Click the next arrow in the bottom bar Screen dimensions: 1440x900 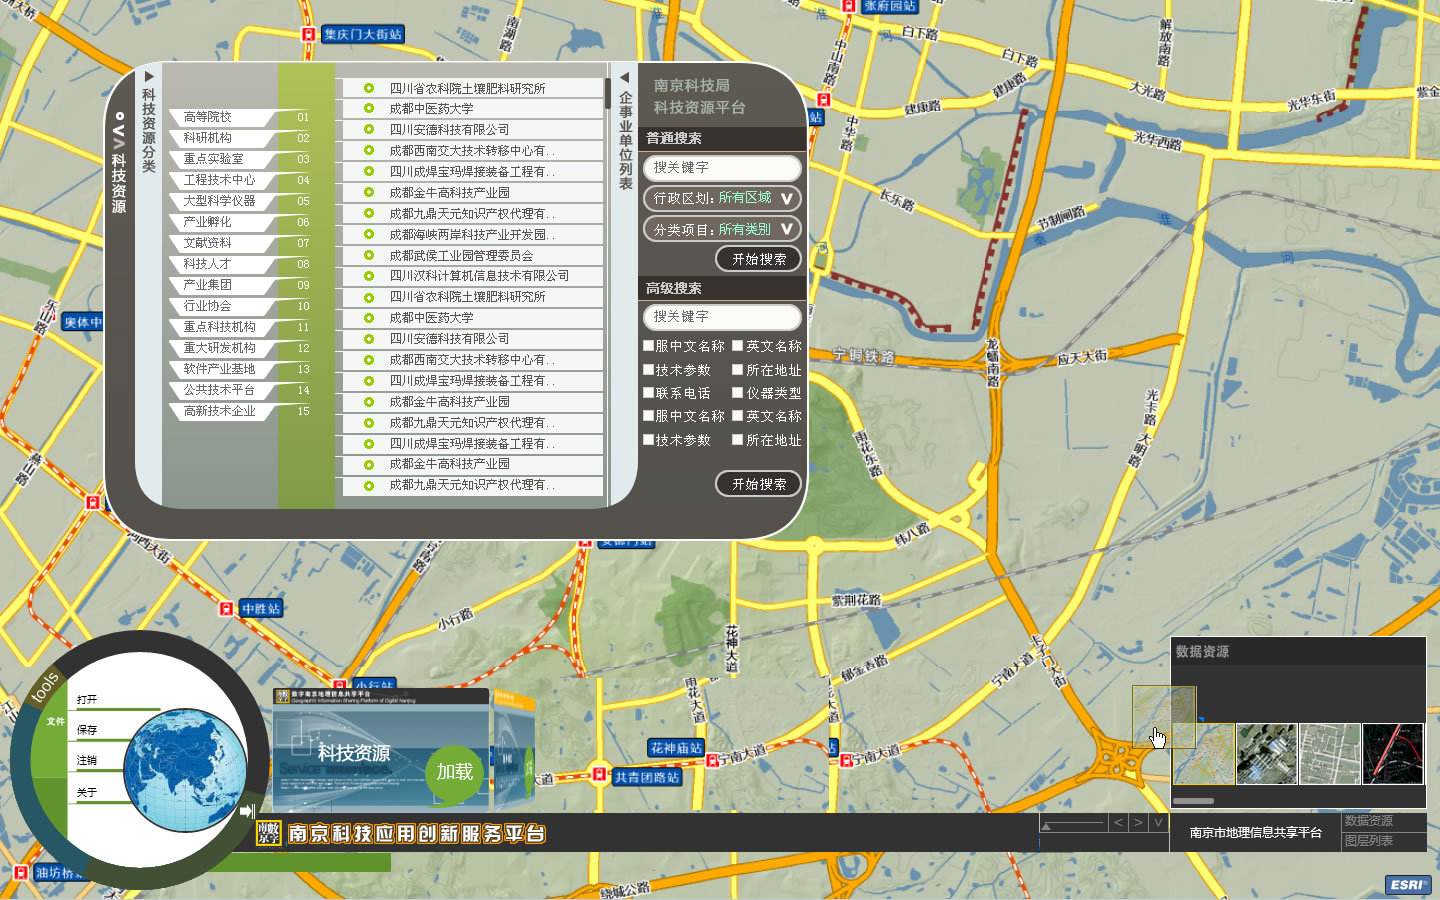pyautogui.click(x=1138, y=823)
